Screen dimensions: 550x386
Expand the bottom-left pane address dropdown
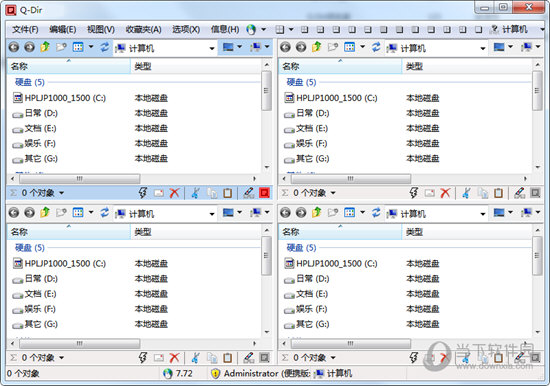[x=212, y=214]
